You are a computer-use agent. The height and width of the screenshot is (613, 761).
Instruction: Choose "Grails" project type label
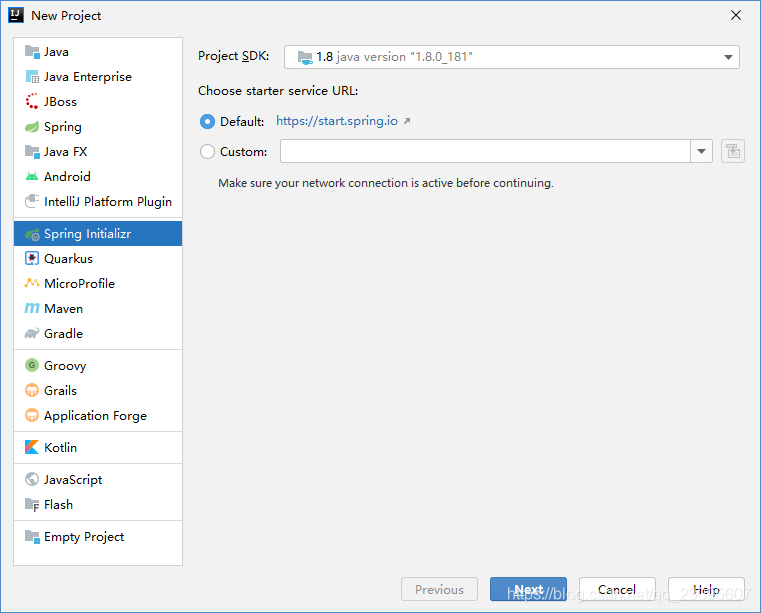click(60, 390)
